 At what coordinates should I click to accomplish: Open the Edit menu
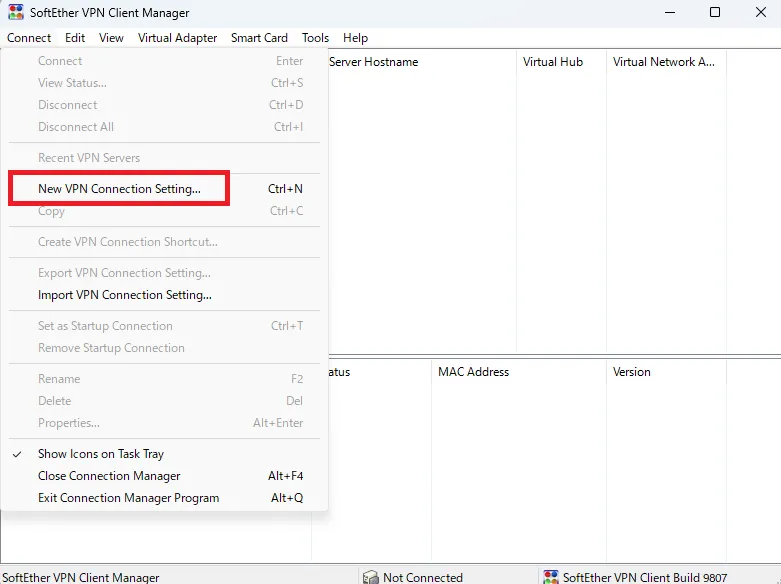(x=75, y=38)
